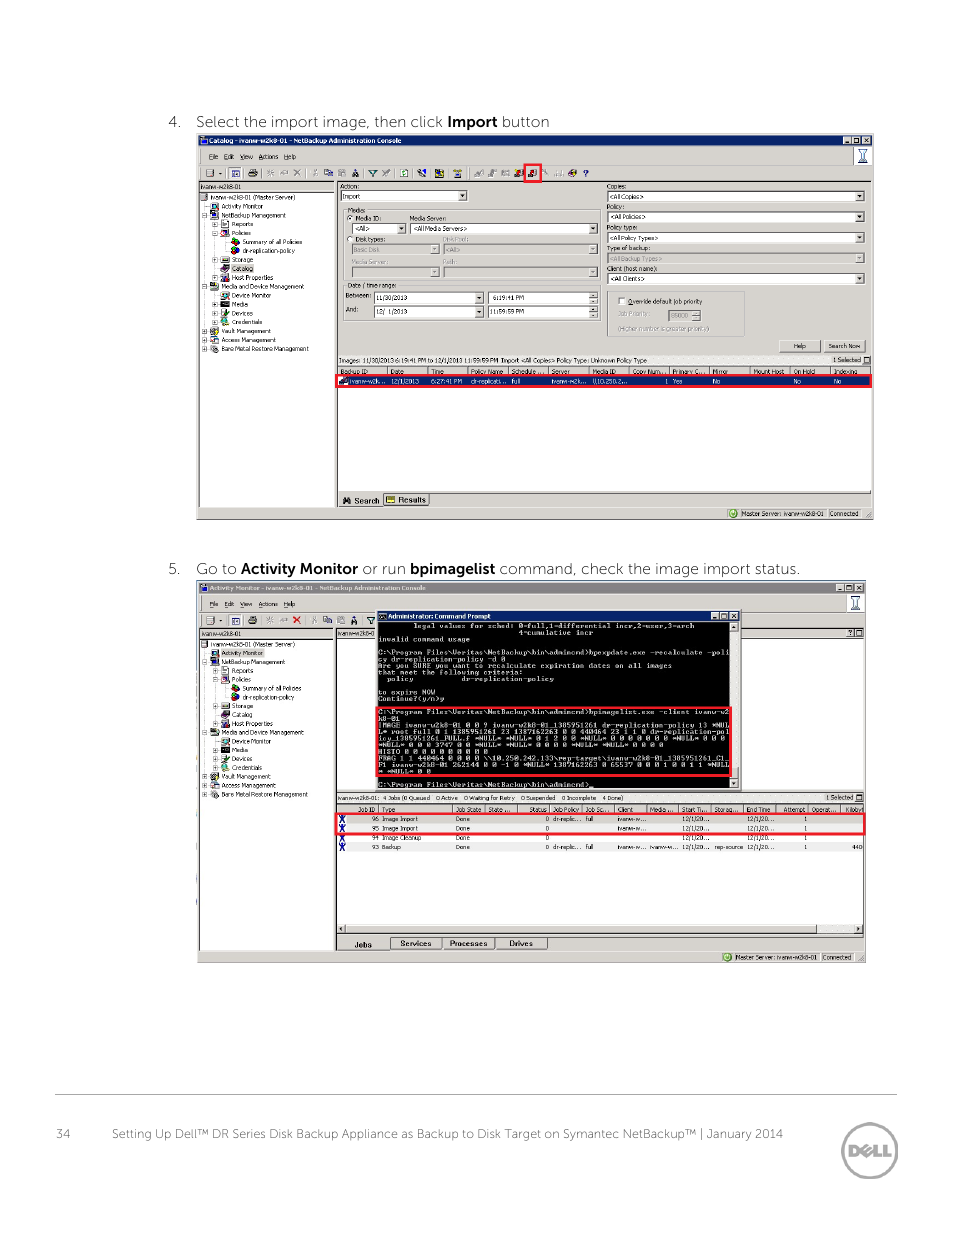Select Catalog node in Catalog window tree

pos(242,269)
